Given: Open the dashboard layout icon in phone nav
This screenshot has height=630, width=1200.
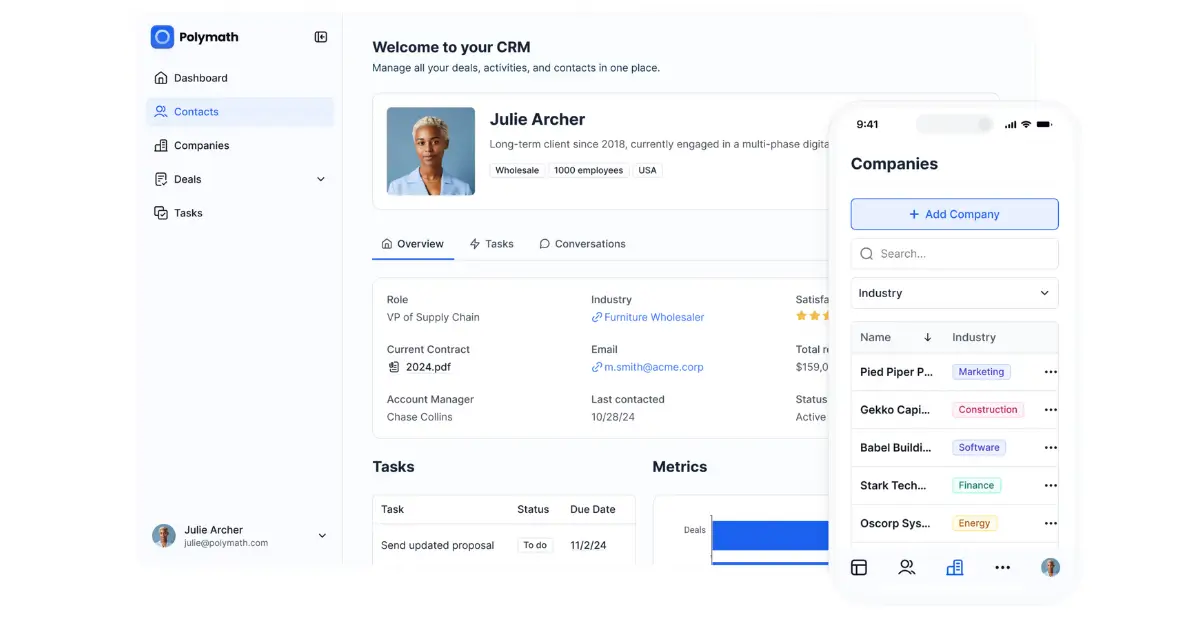Looking at the screenshot, I should 859,567.
